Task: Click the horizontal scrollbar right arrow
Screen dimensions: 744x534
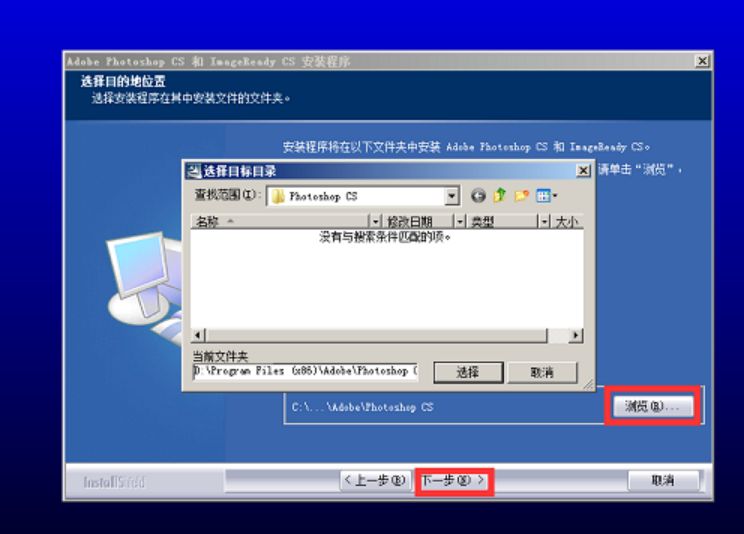Action: [576, 335]
